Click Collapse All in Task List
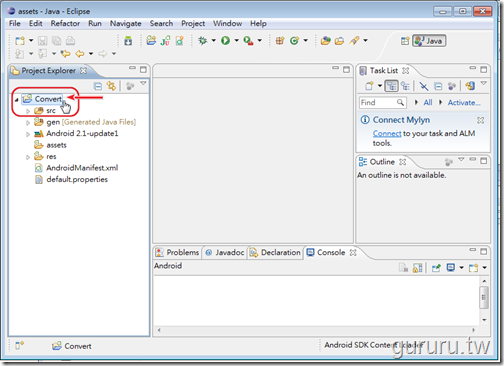Viewport: 504px width, 366px height. (x=438, y=86)
